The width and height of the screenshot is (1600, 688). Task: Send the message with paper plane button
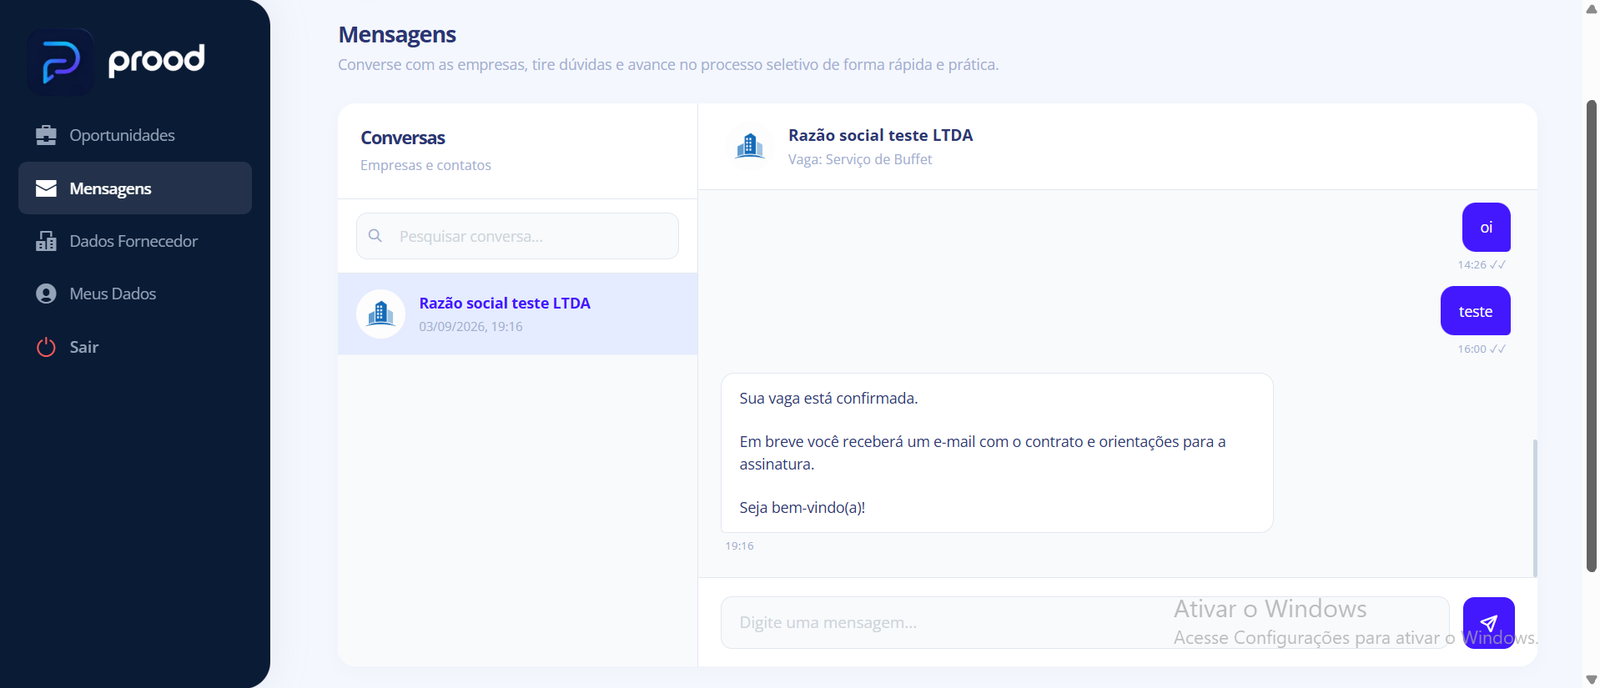(1488, 622)
